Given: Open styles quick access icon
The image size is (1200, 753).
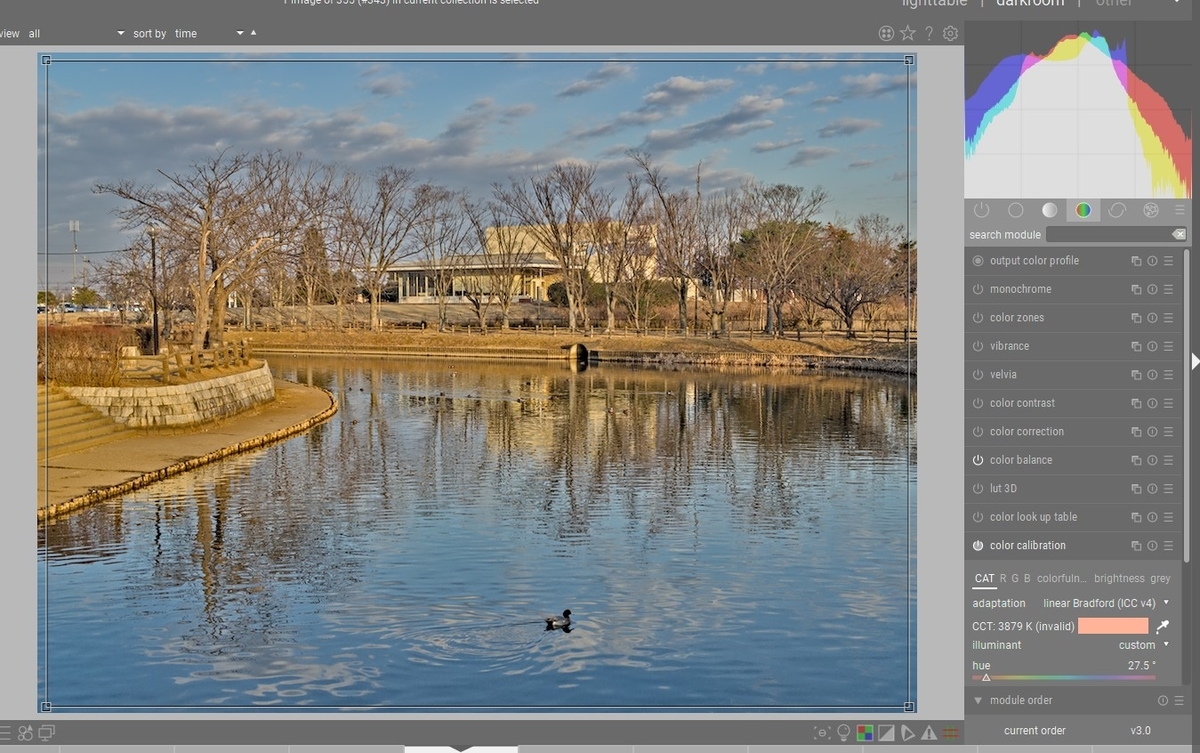Looking at the screenshot, I should pos(25,733).
